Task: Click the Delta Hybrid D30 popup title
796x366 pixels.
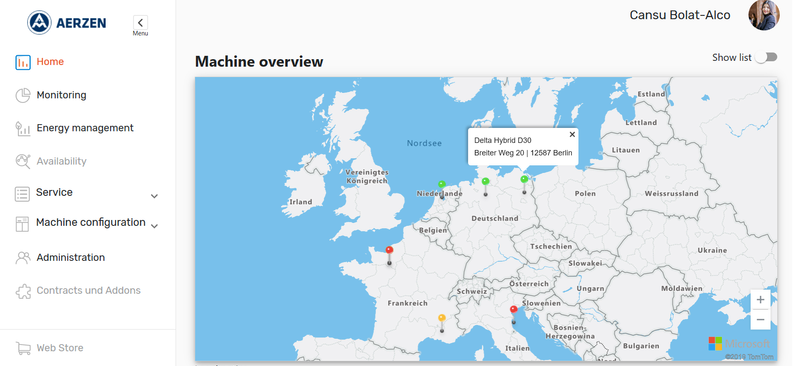Action: pyautogui.click(x=503, y=140)
